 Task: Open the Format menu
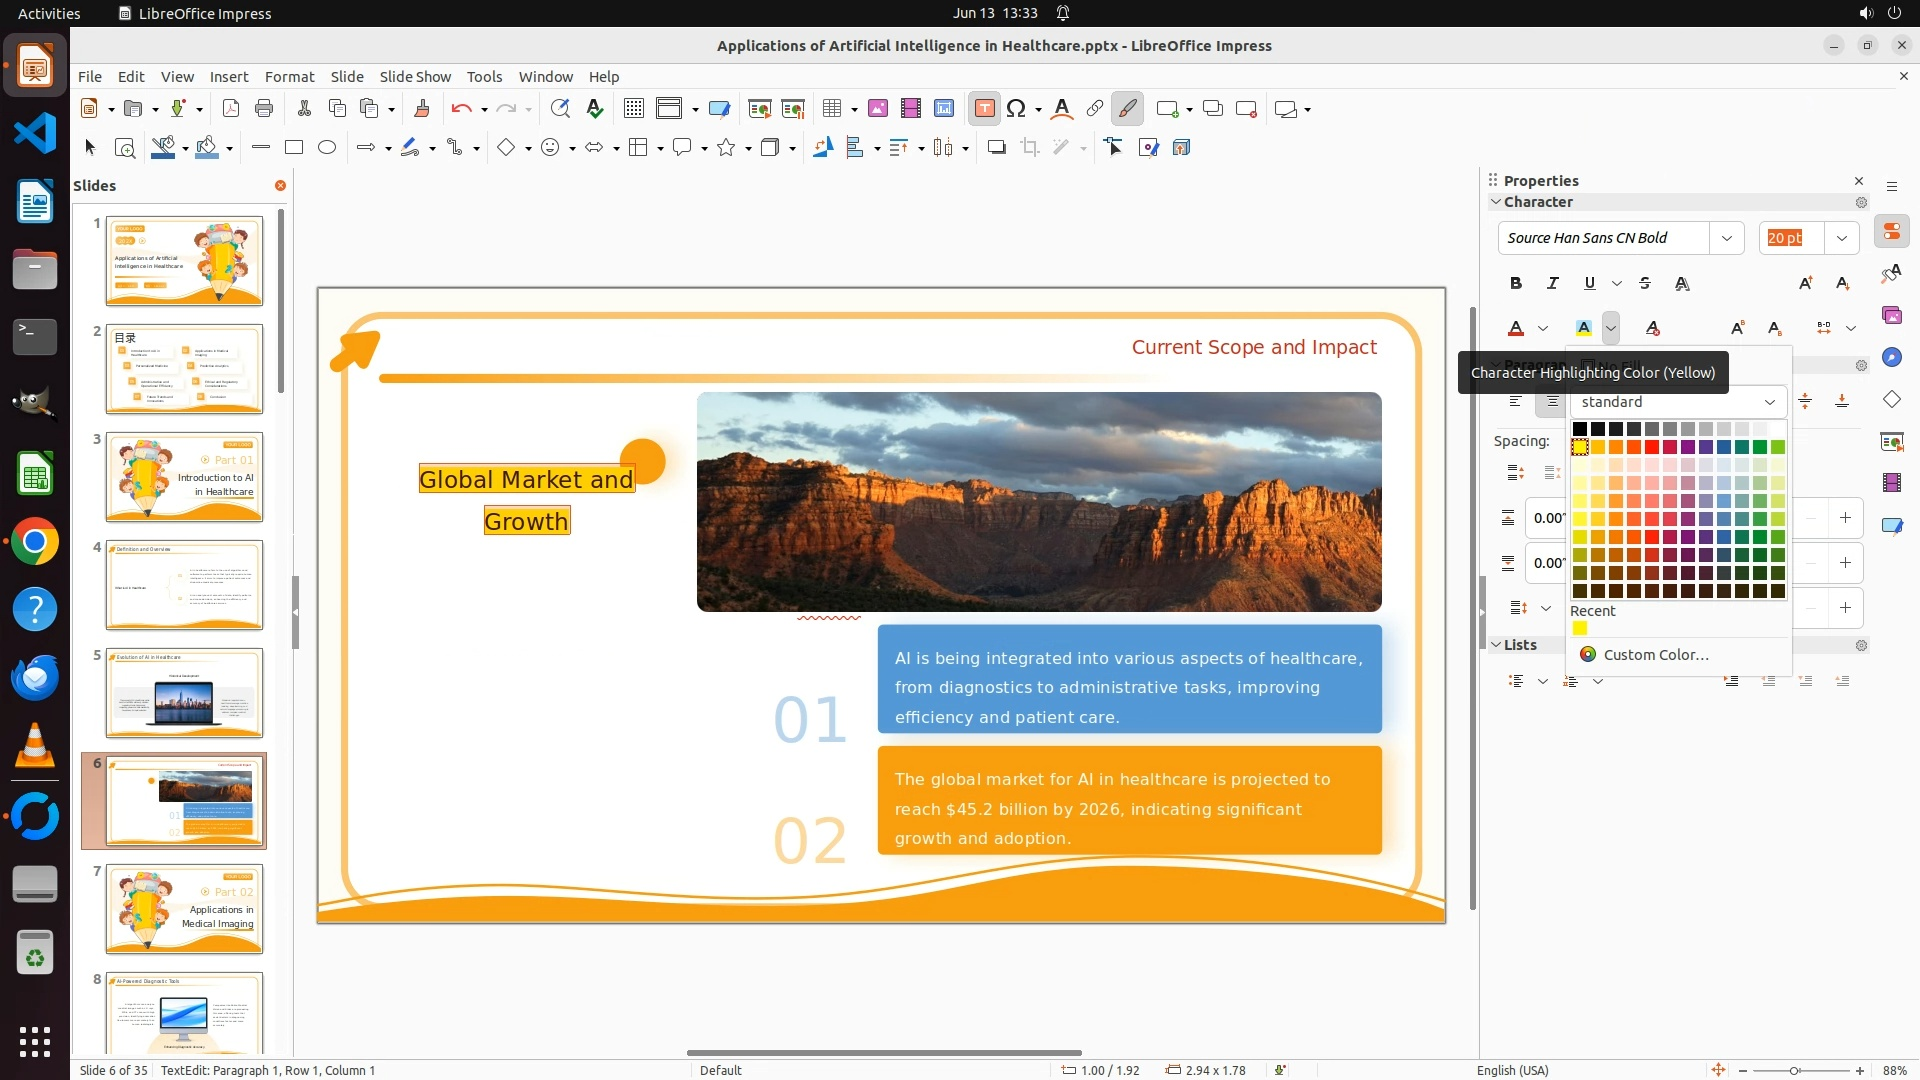click(x=289, y=77)
